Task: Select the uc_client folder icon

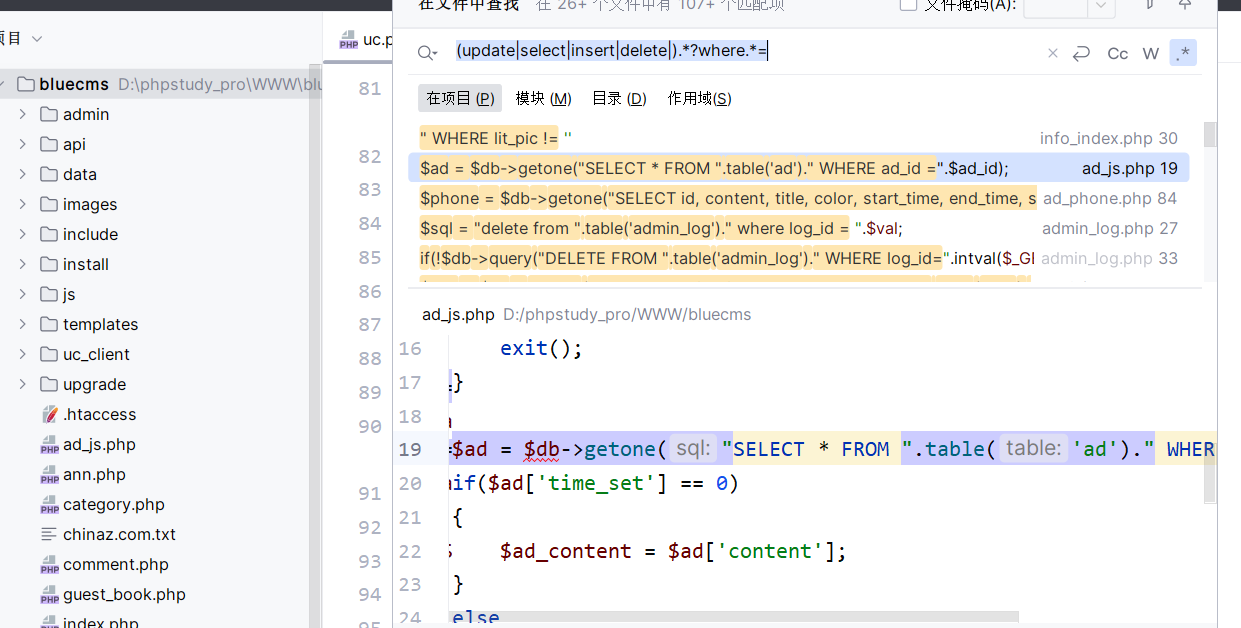Action: point(49,354)
